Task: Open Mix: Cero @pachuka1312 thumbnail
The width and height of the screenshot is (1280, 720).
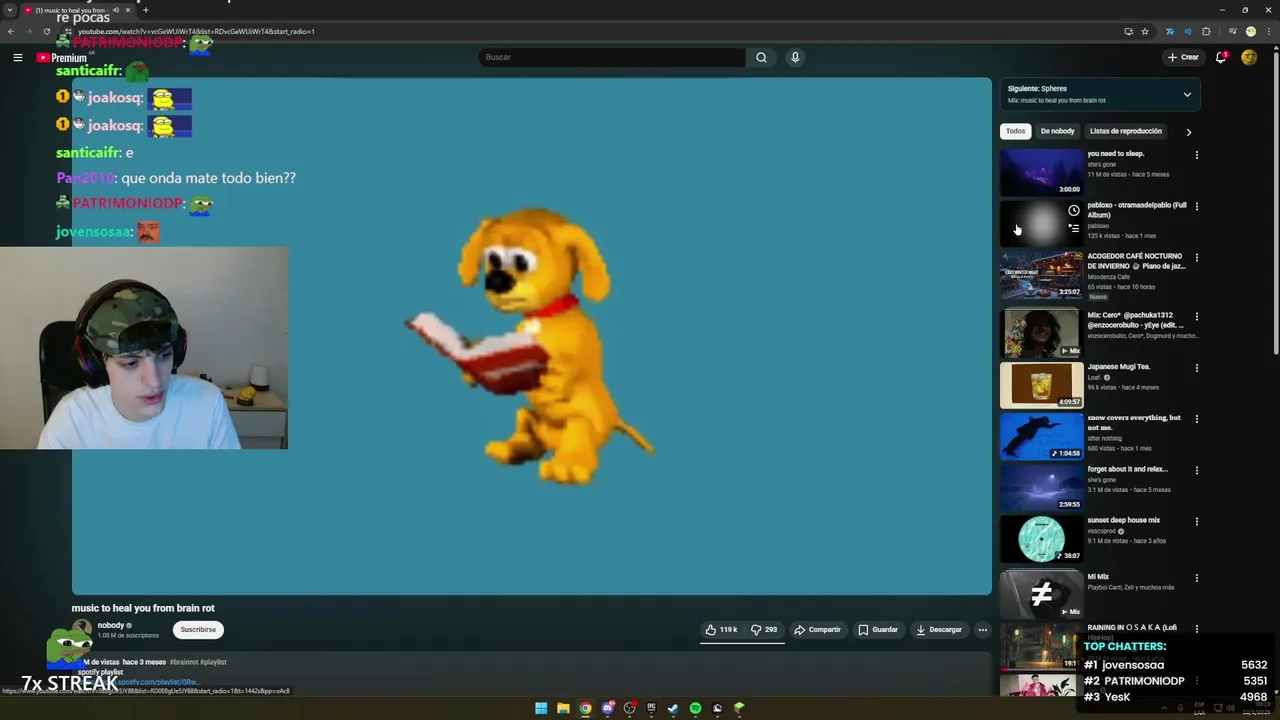Action: pyautogui.click(x=1041, y=333)
